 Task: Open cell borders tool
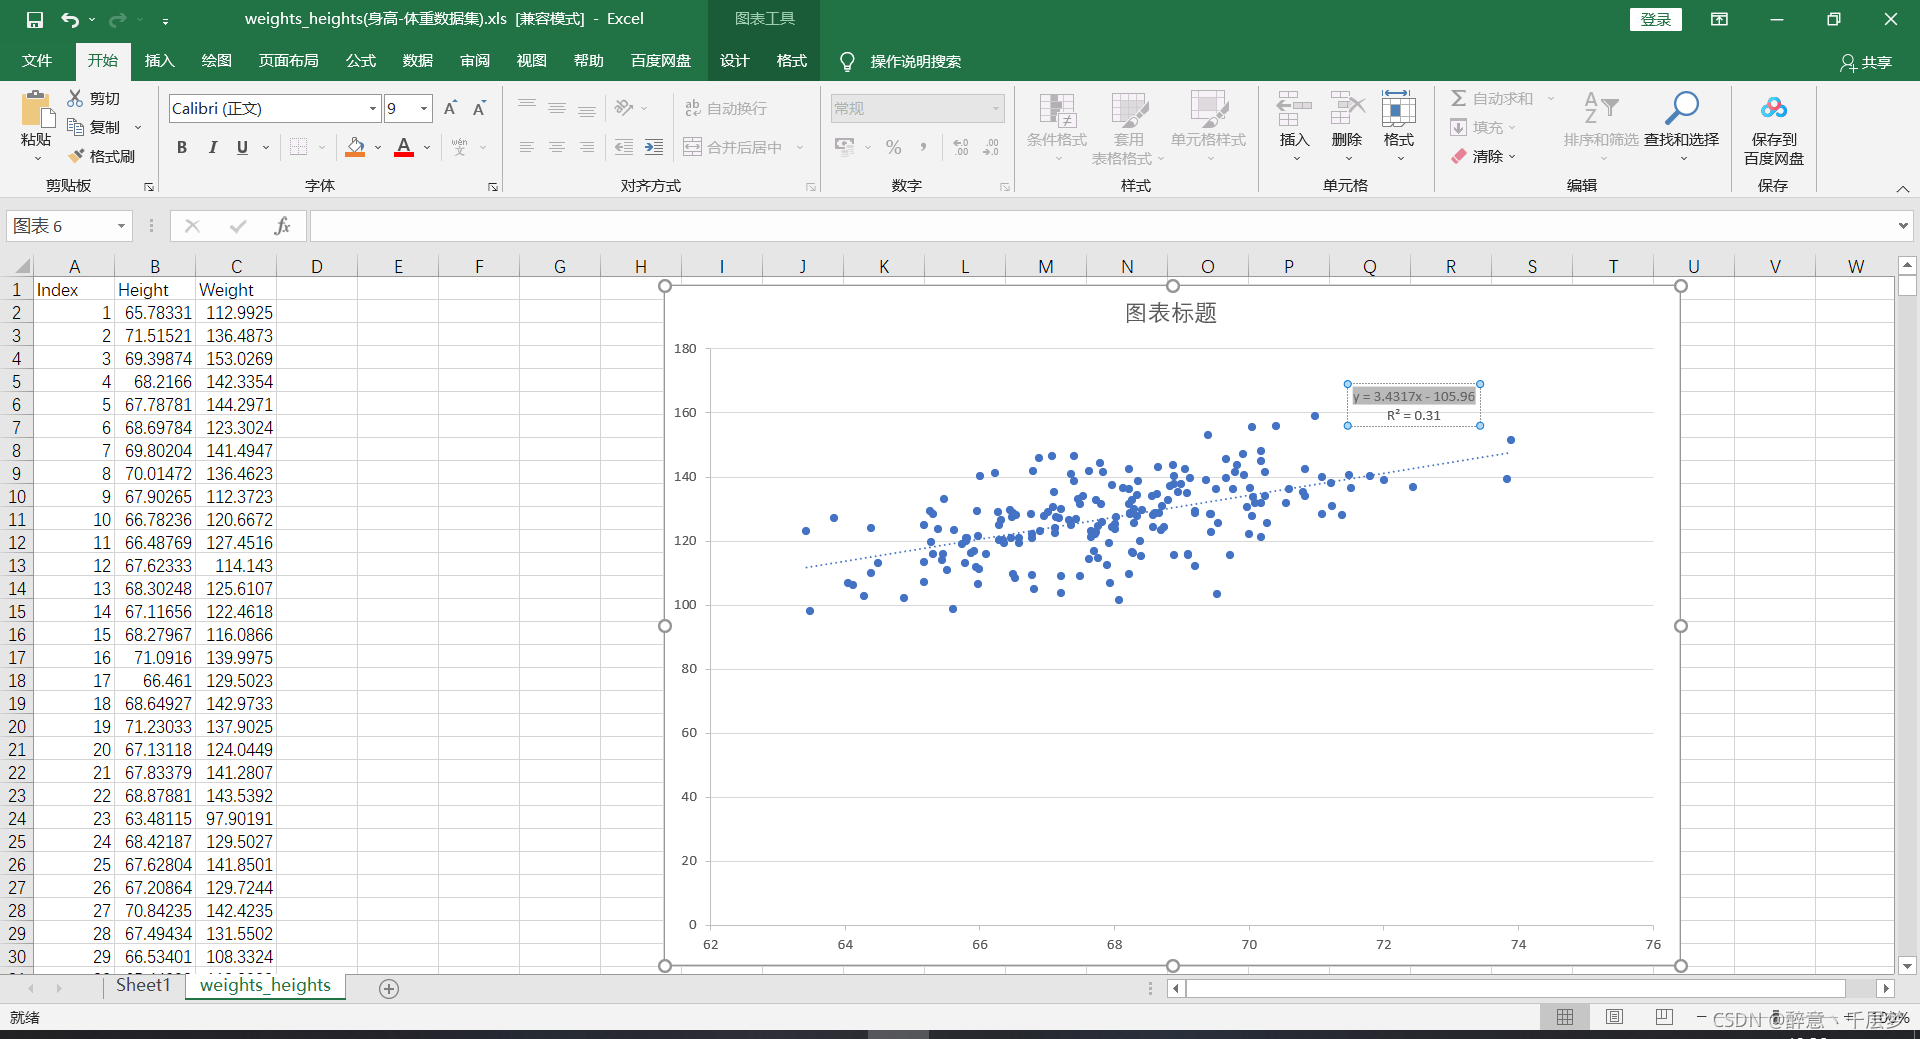298,147
